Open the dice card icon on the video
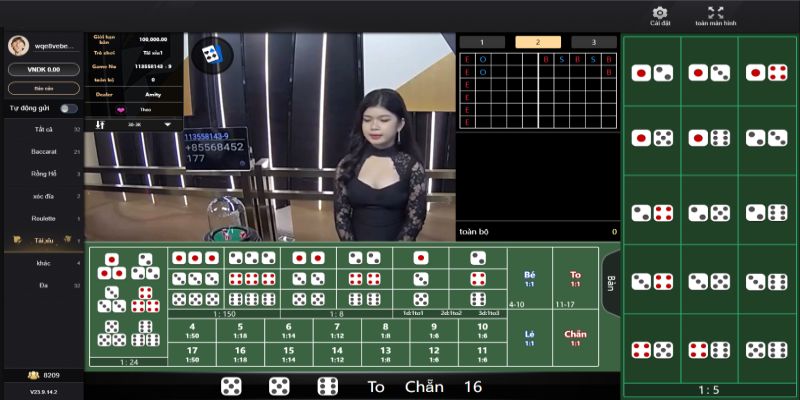Screen dimensions: 800x400 211,54
